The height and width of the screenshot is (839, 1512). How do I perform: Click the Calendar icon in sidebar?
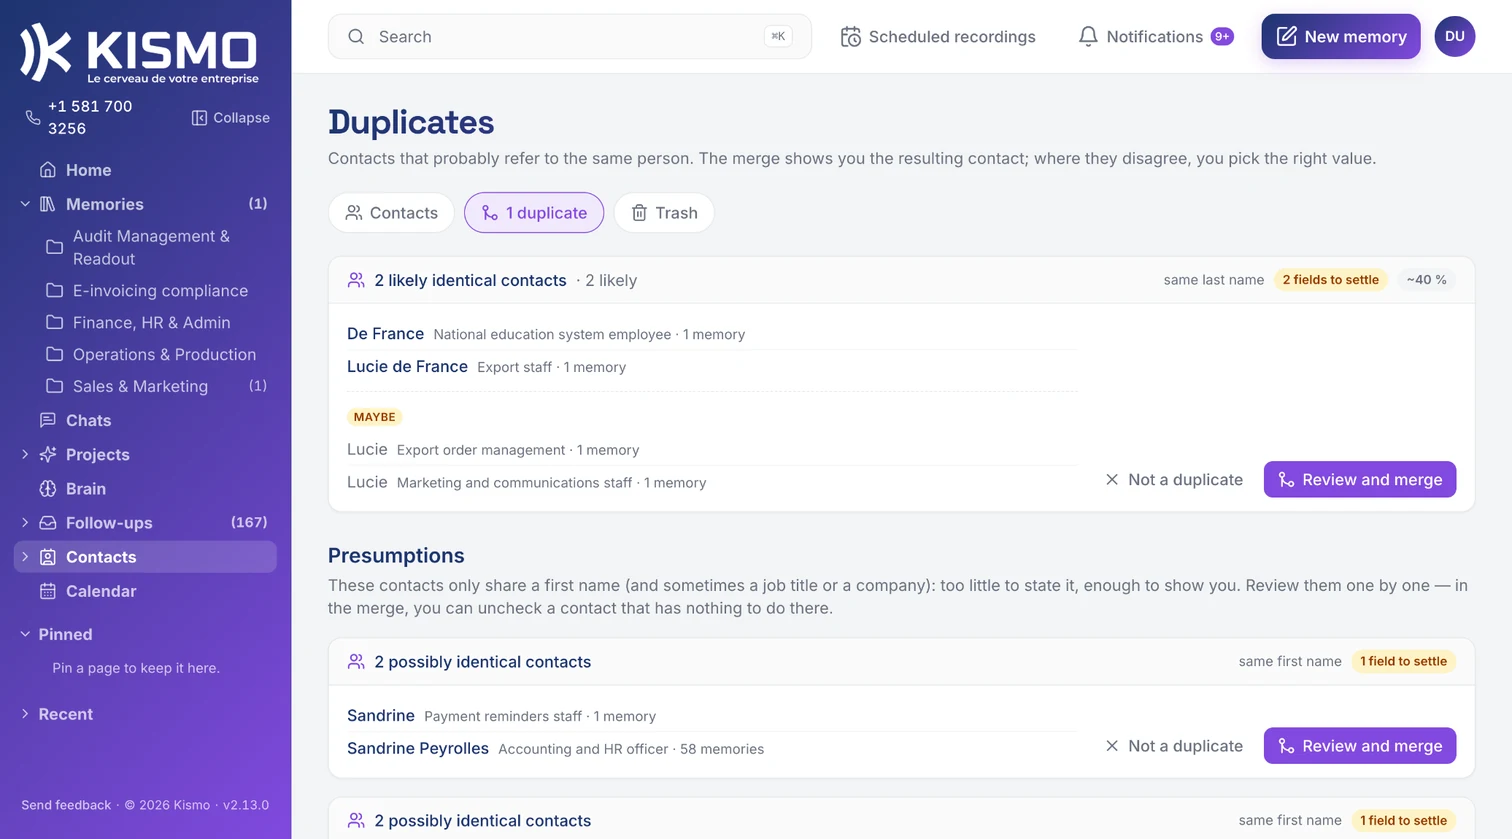47,591
